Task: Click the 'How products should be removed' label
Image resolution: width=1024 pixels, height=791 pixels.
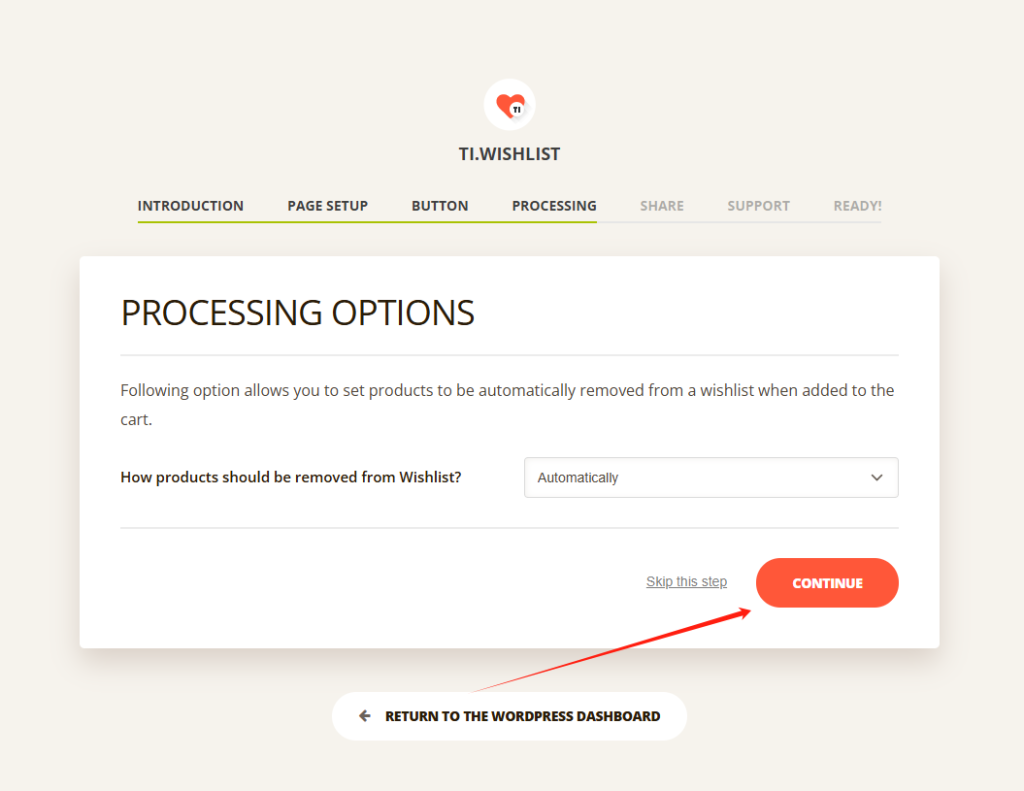Action: tap(290, 477)
